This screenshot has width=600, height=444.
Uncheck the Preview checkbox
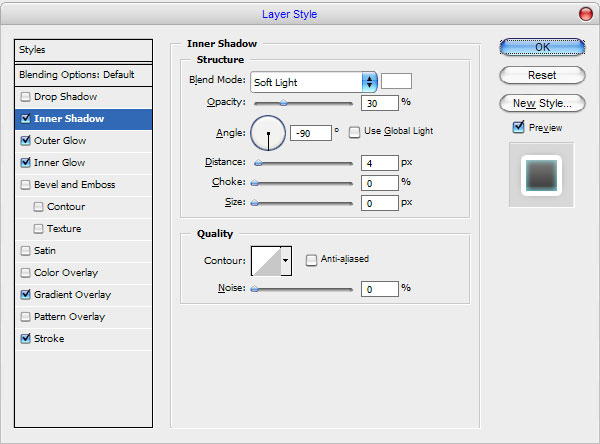tap(518, 127)
